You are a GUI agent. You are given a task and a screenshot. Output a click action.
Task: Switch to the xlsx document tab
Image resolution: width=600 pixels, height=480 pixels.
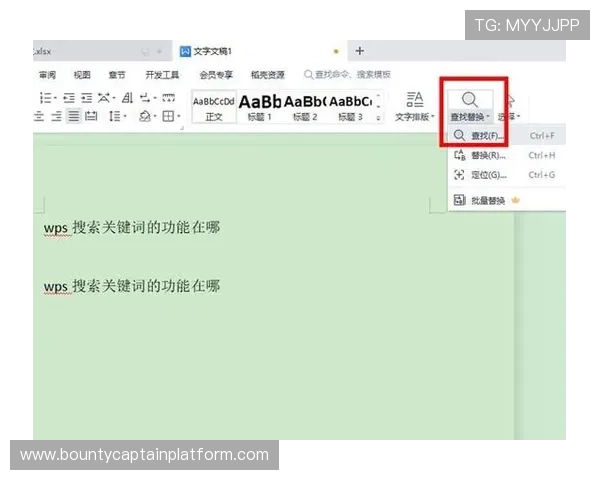point(102,51)
